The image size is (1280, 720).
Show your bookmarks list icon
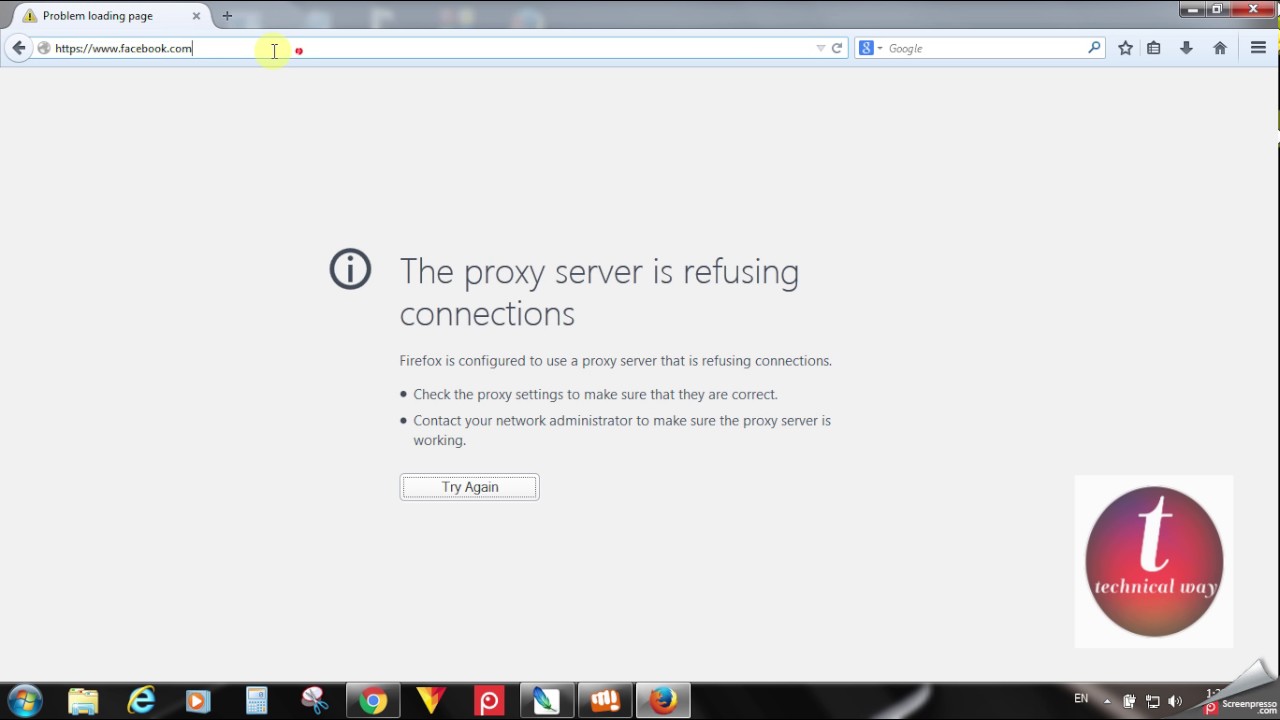pyautogui.click(x=1154, y=48)
